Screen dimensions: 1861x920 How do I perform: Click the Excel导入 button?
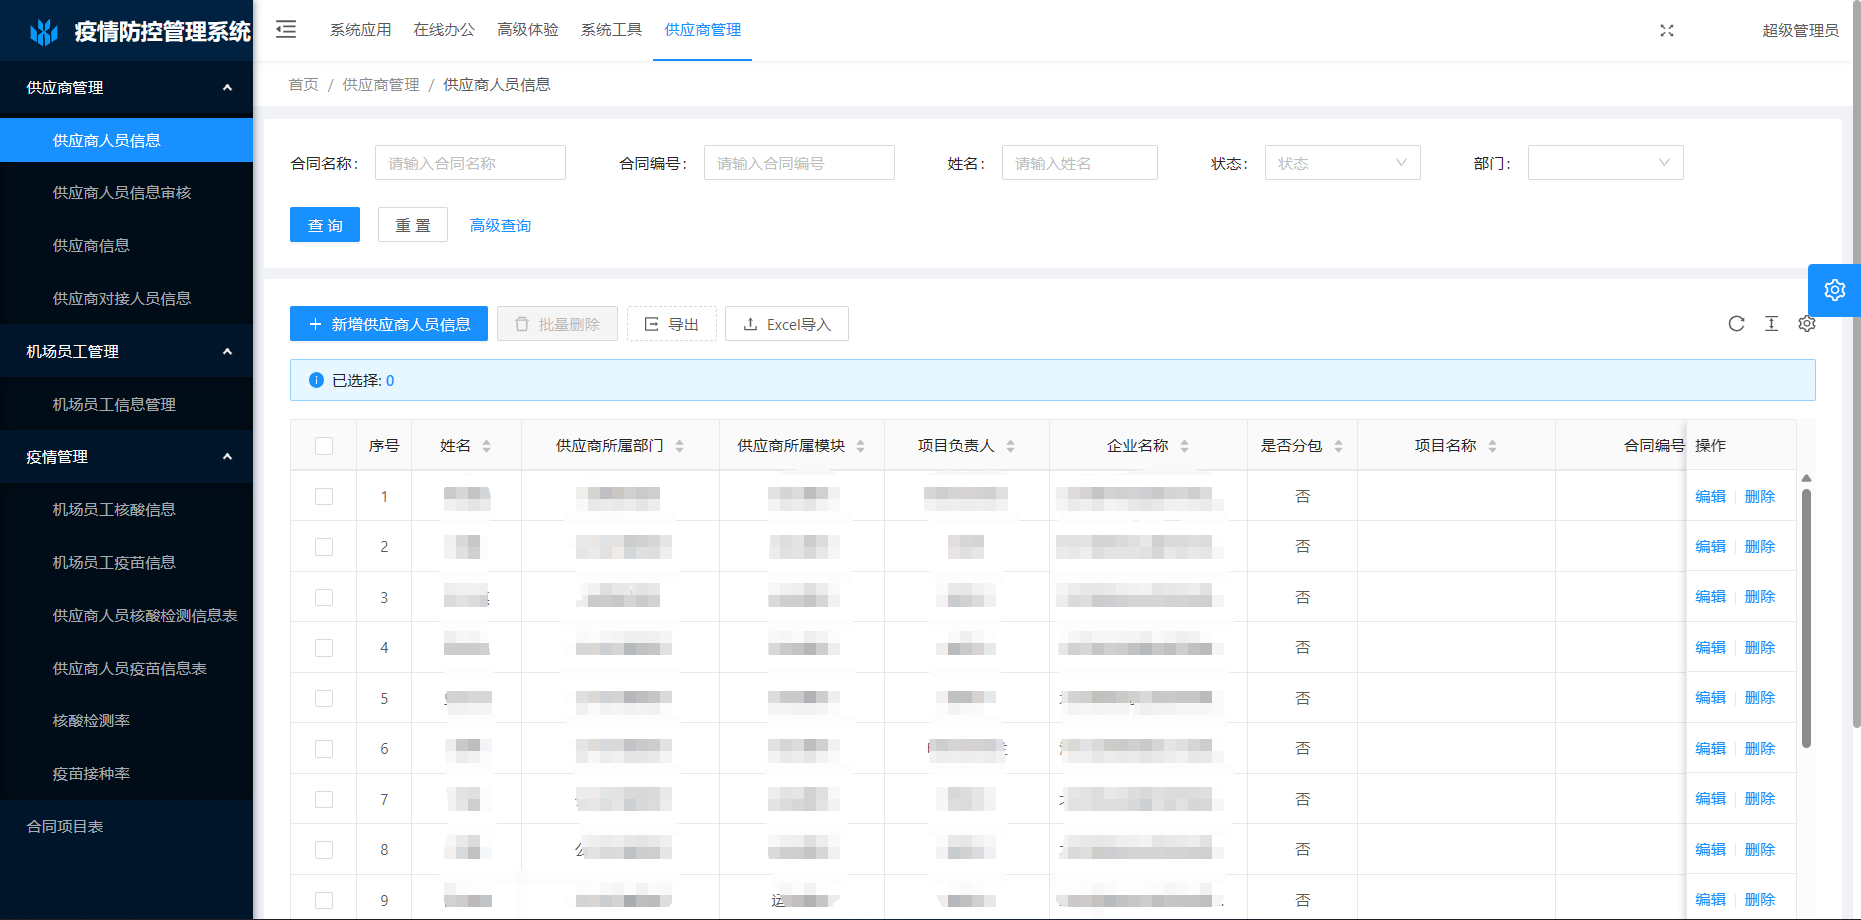pos(787,324)
